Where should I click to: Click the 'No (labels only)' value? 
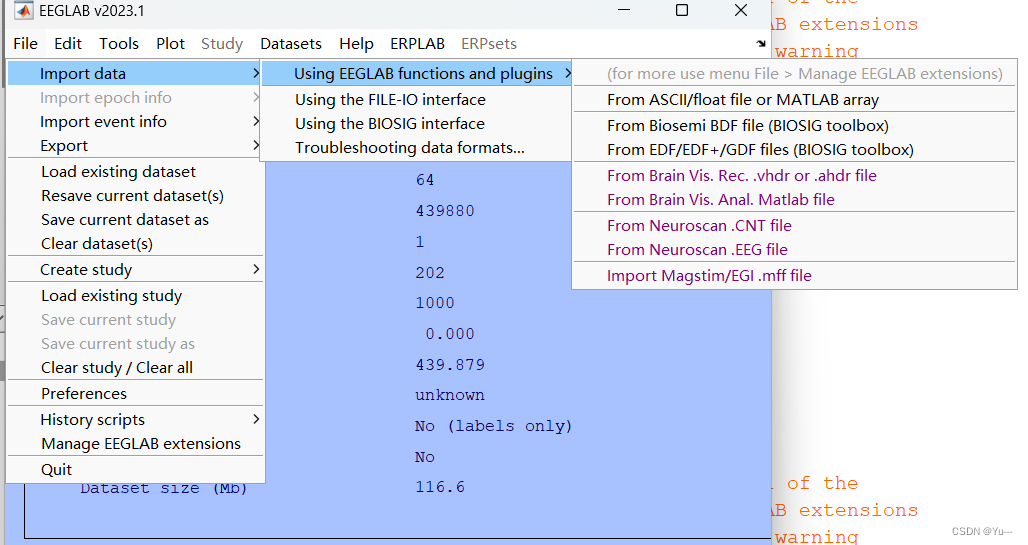pos(493,426)
